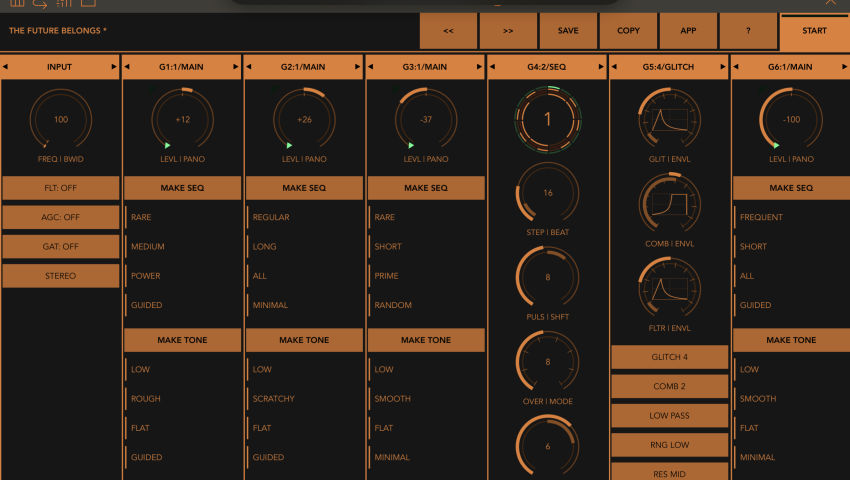This screenshot has width=850, height=480.
Task: Click the left arrow on G6:1/MAIN header
Action: [736, 67]
